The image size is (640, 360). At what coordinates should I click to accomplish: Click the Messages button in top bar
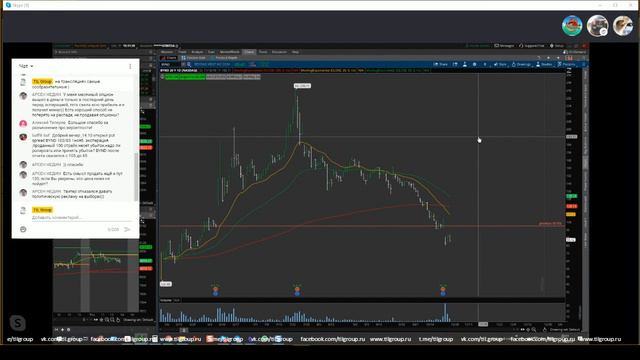(x=504, y=46)
